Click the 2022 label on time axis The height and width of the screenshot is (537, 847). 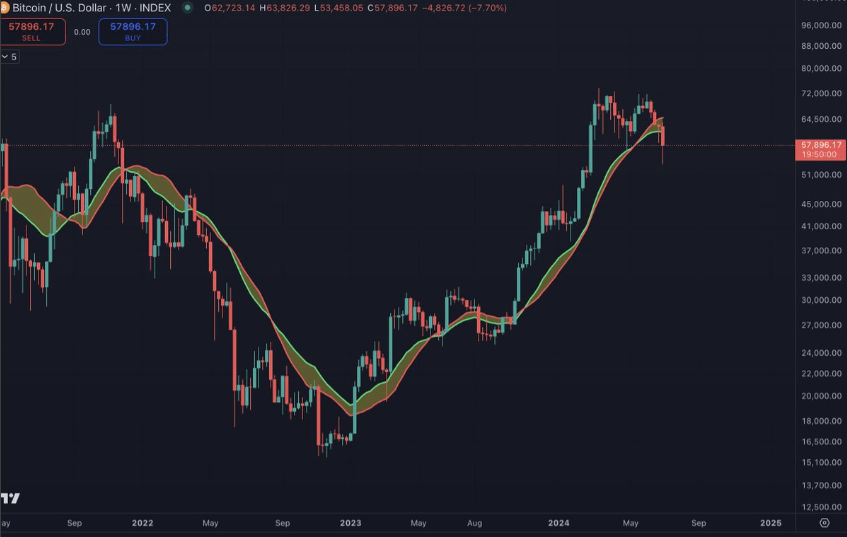coord(143,523)
